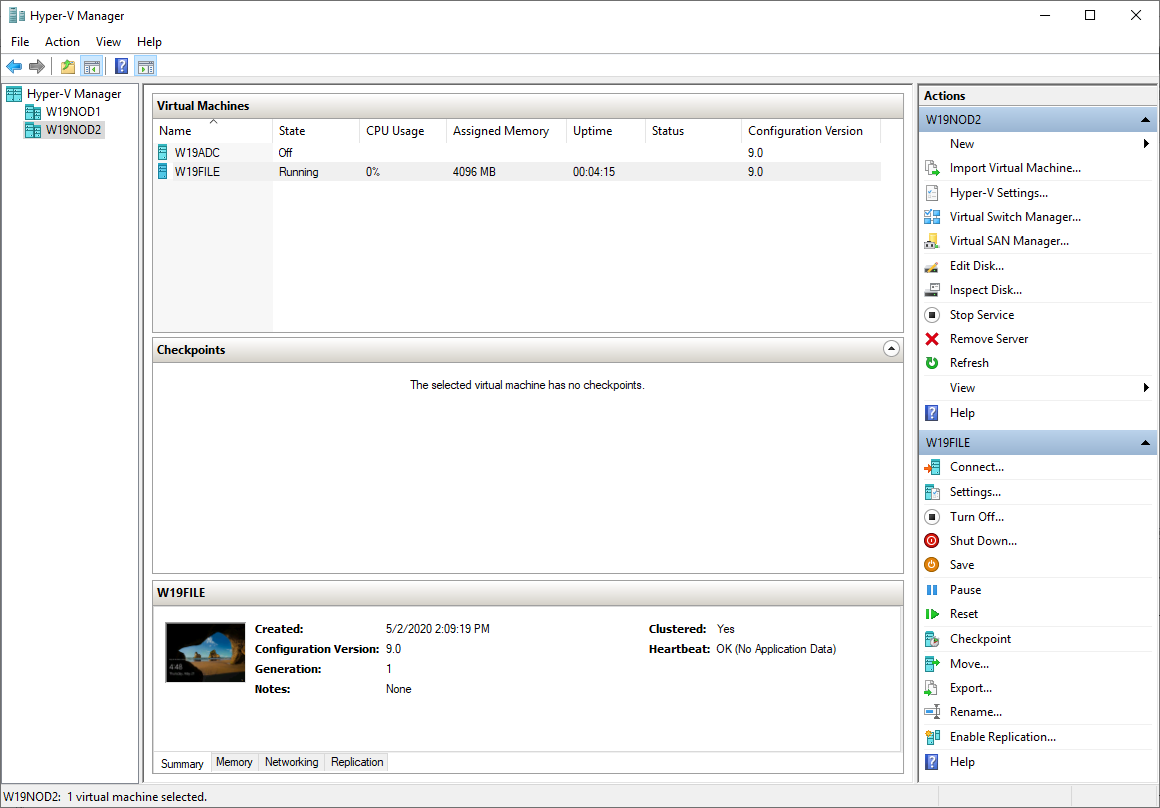Viewport: 1160px width, 808px height.
Task: Click the Settings icon under W19FILE actions
Action: [932, 492]
